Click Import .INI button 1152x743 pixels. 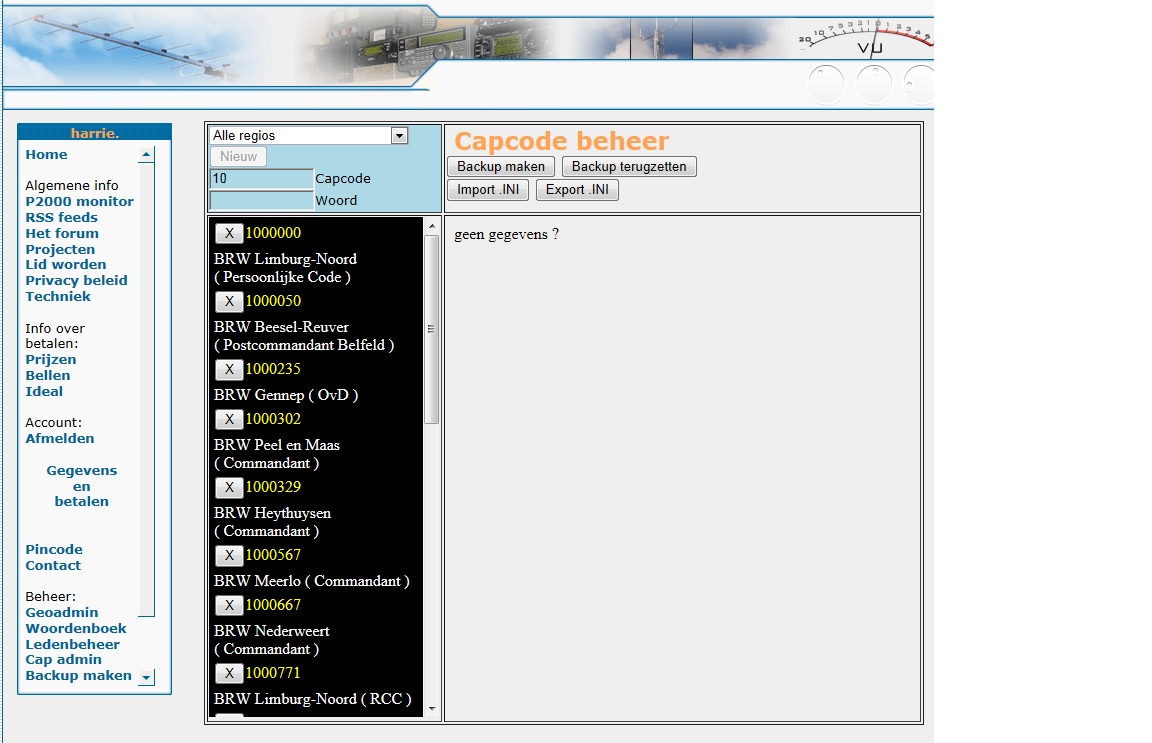click(488, 190)
